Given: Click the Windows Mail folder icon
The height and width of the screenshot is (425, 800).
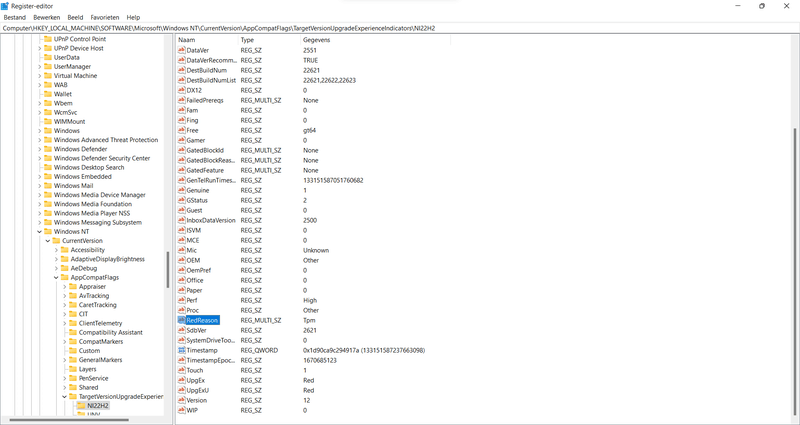Looking at the screenshot, I should click(x=48, y=186).
